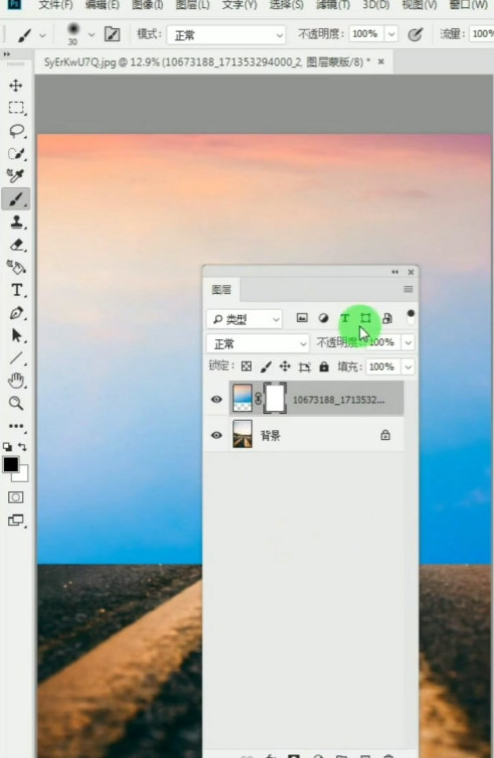Select the Hand tool
The width and height of the screenshot is (494, 758).
coord(17,381)
